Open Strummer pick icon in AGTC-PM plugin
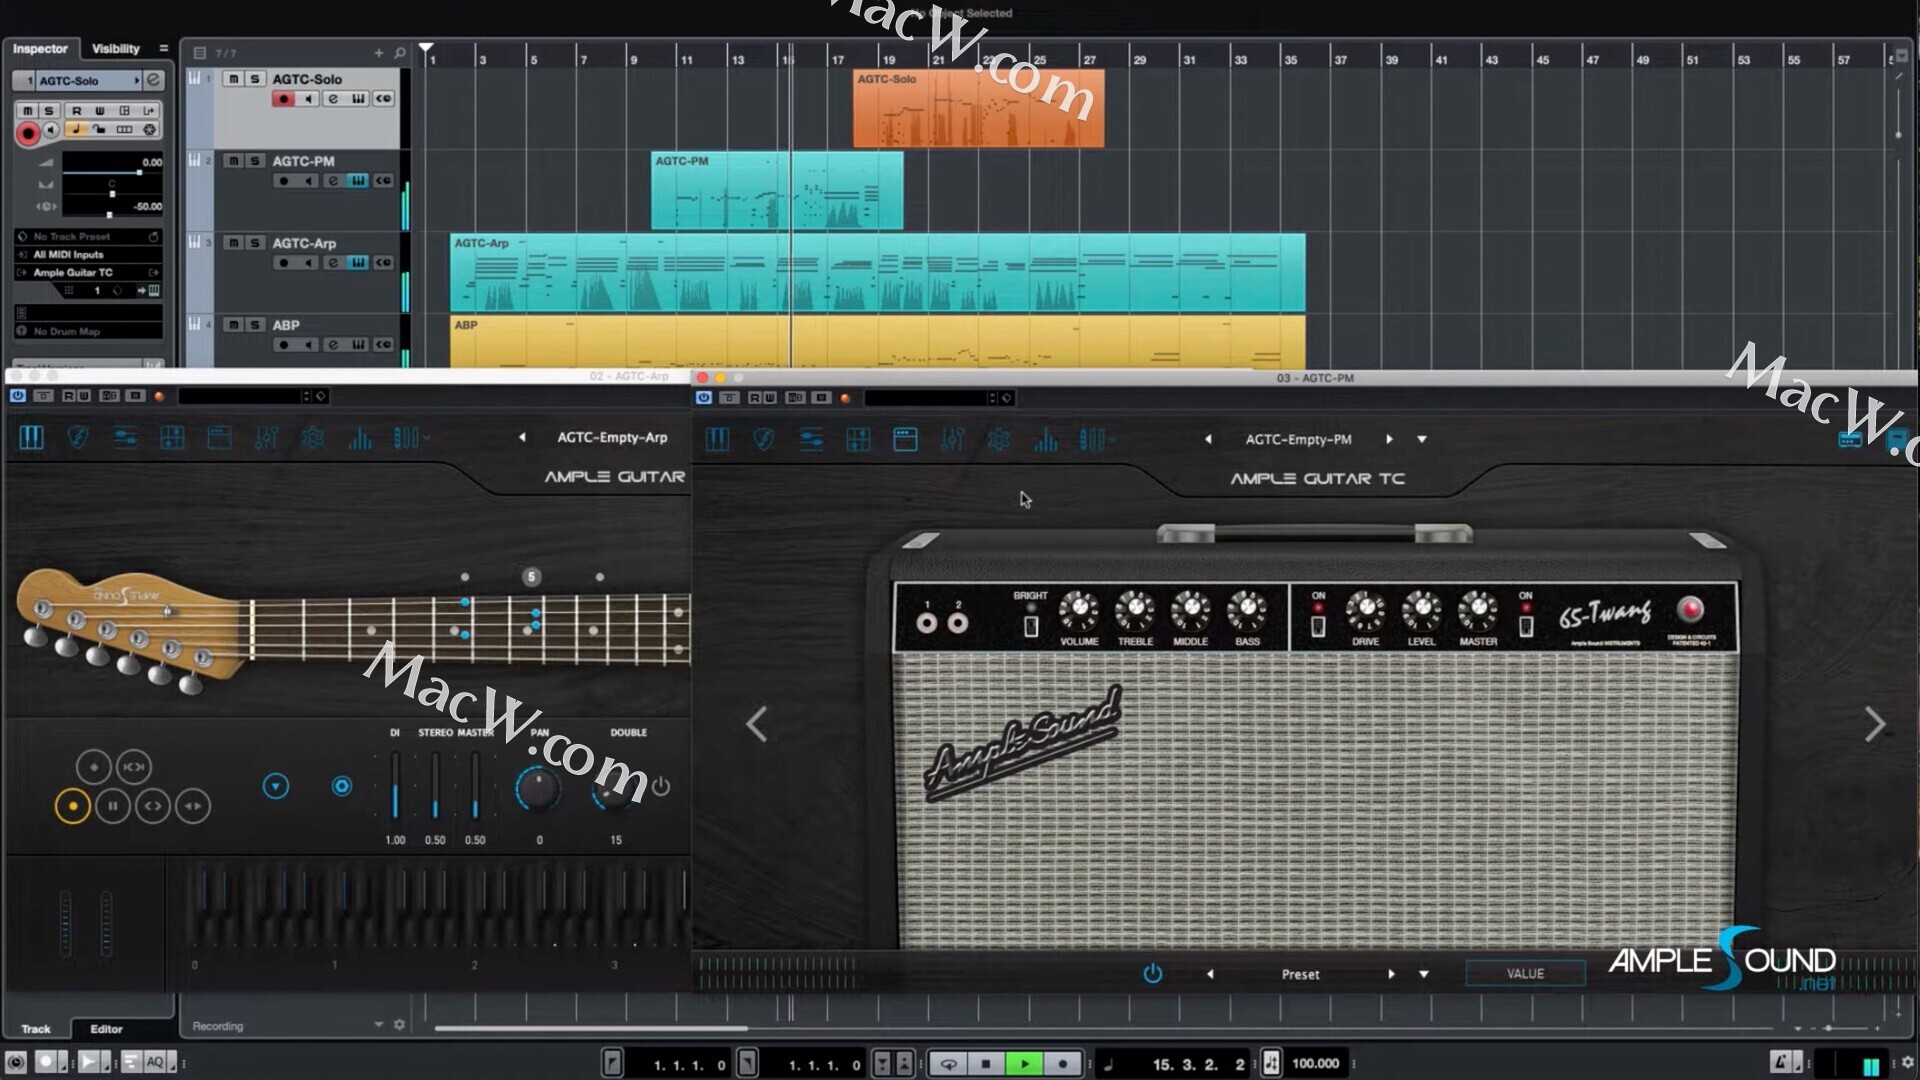The image size is (1920, 1080). (764, 440)
